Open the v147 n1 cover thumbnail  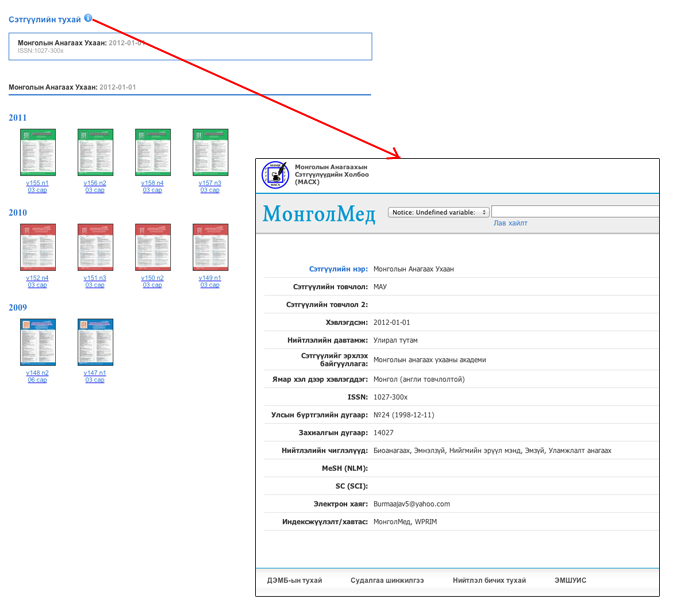coord(95,342)
